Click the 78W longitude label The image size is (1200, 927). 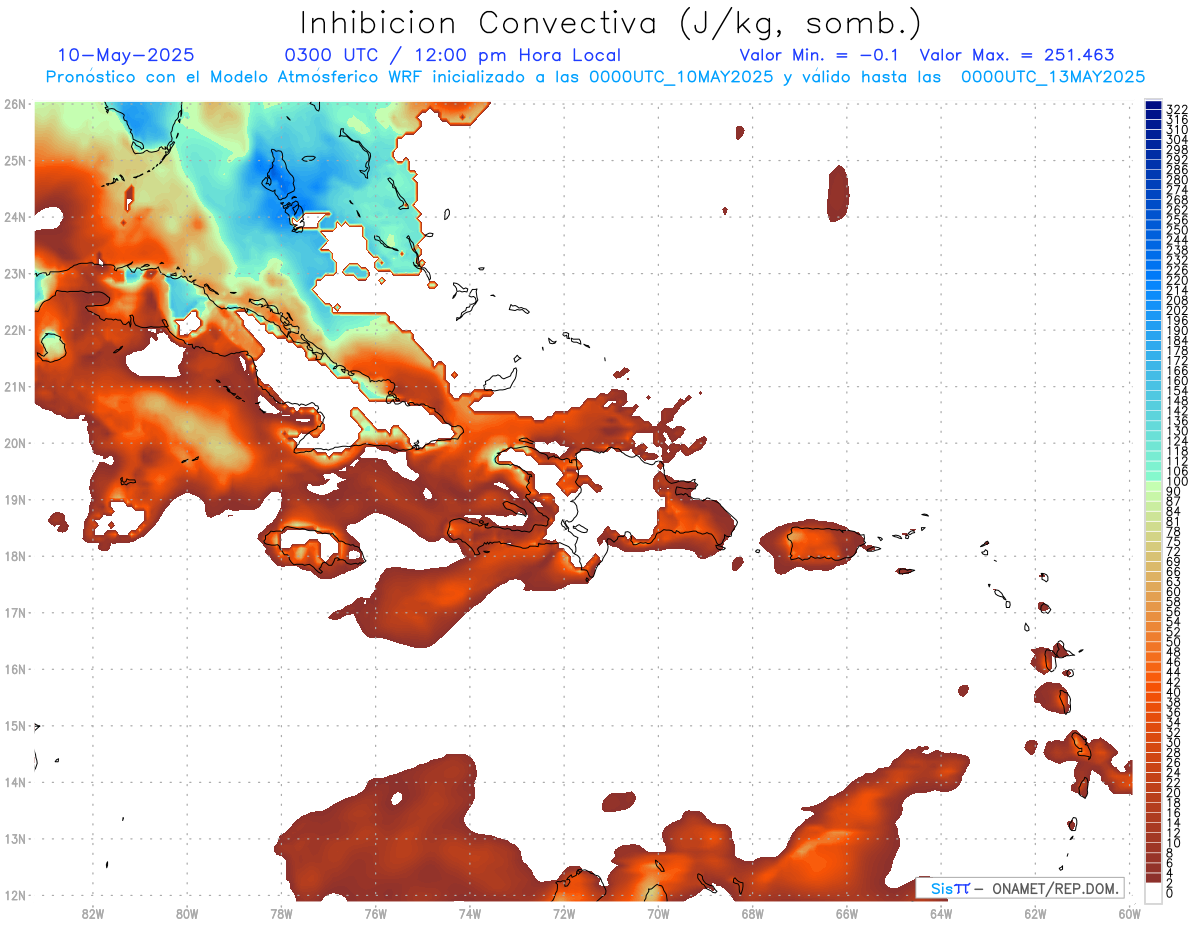point(281,913)
